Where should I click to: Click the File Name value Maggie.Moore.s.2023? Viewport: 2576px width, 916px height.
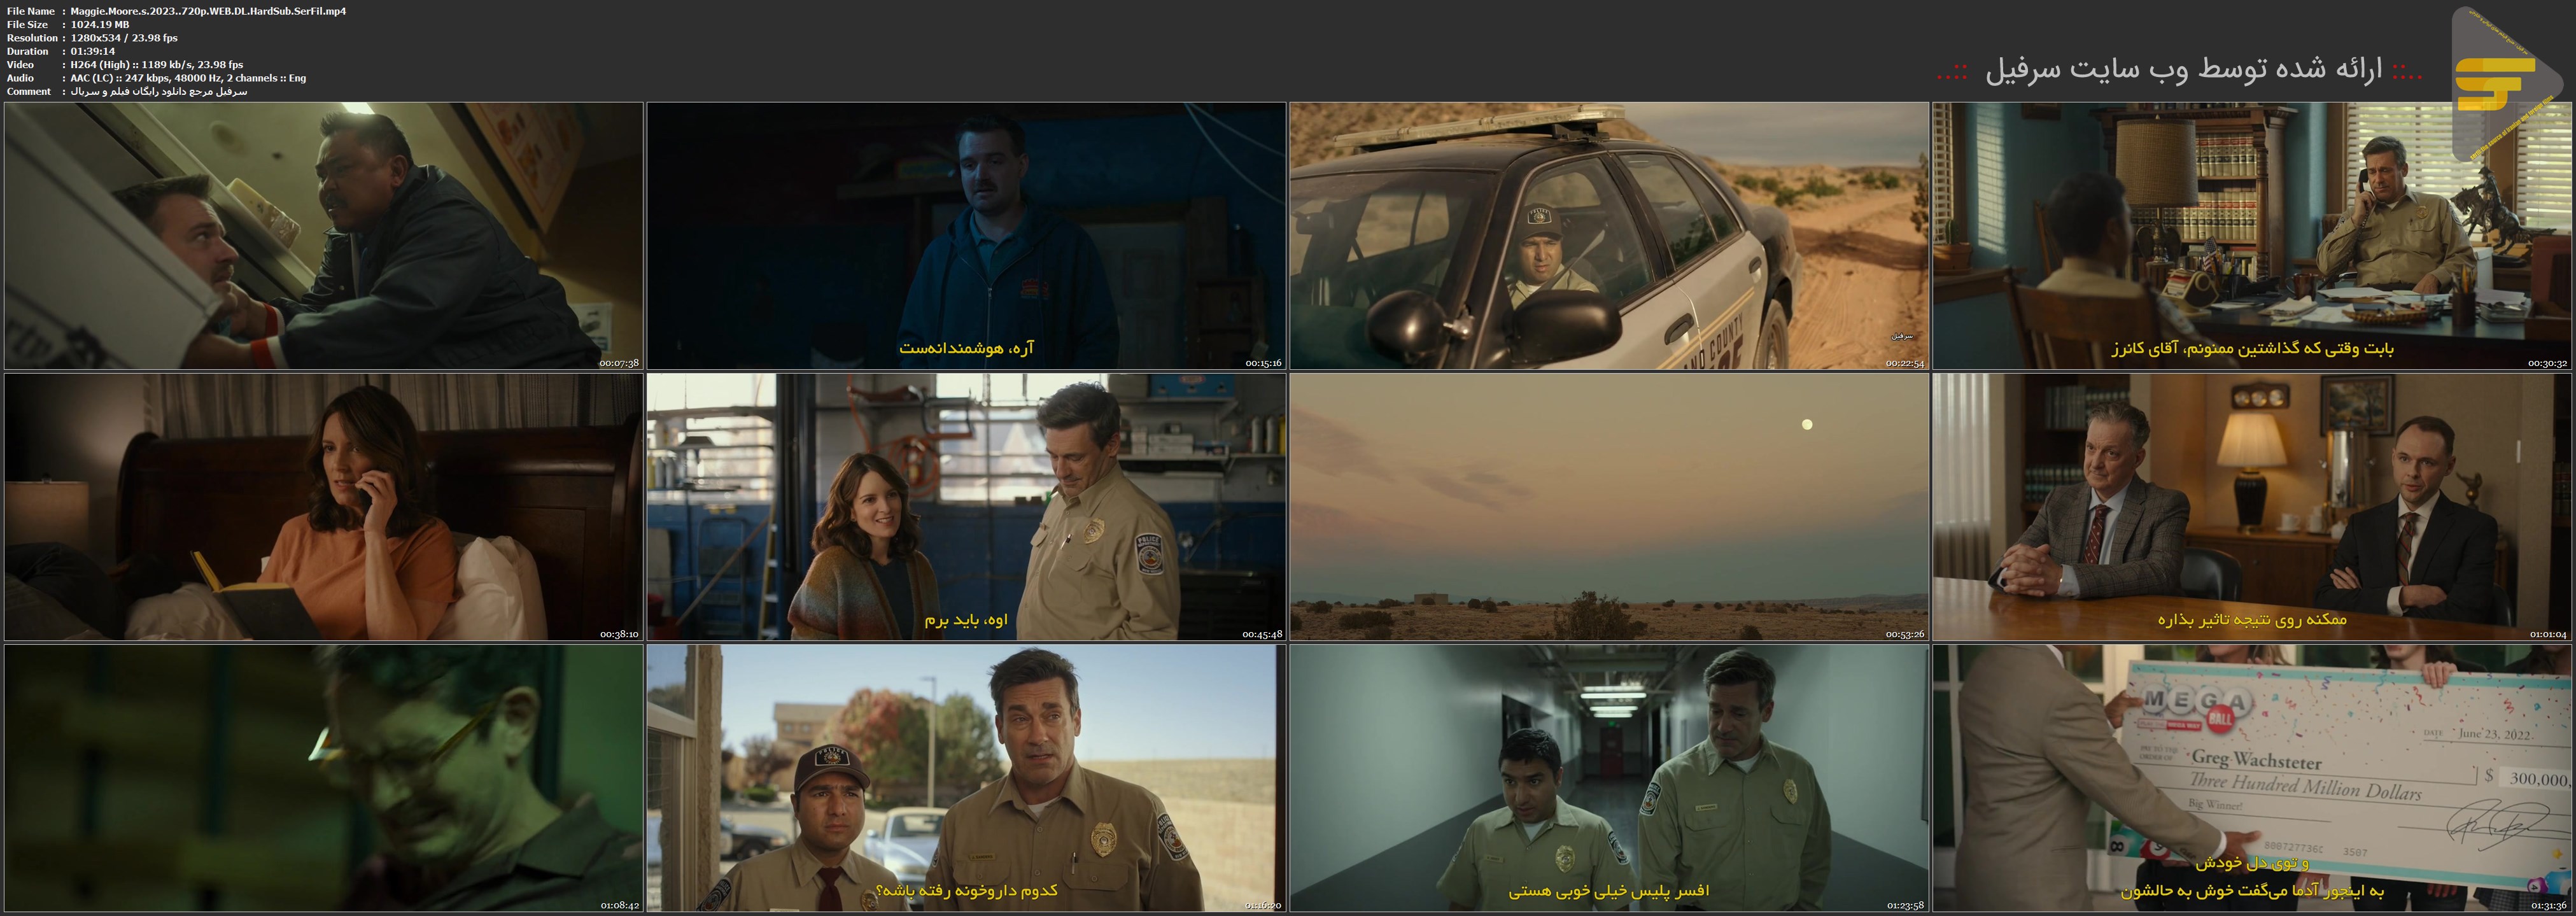click(x=209, y=11)
